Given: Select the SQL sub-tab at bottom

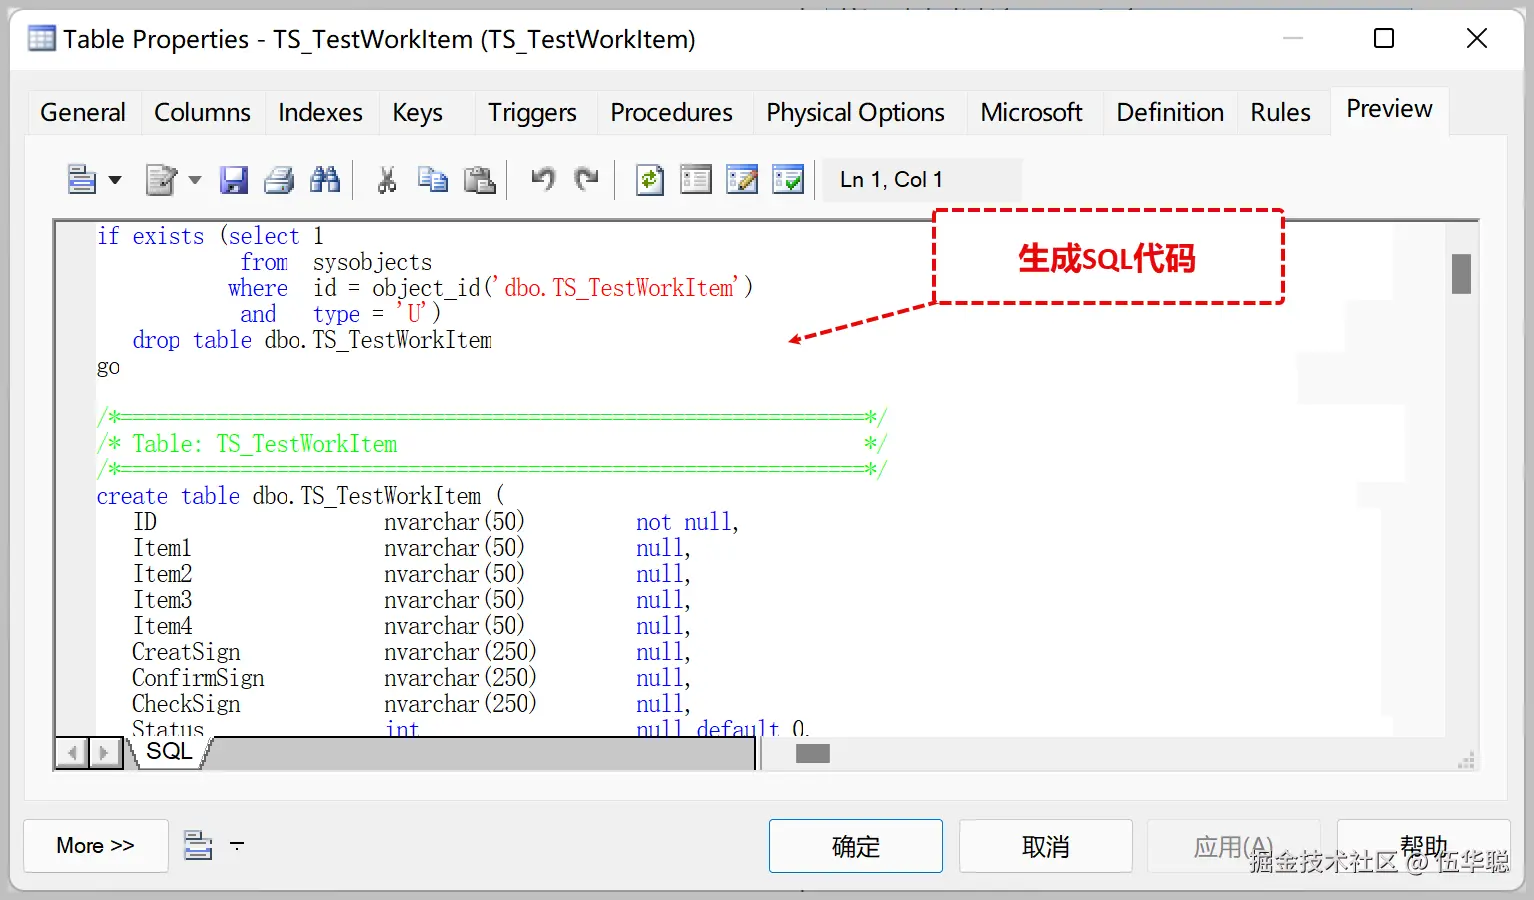Looking at the screenshot, I should click(x=168, y=752).
